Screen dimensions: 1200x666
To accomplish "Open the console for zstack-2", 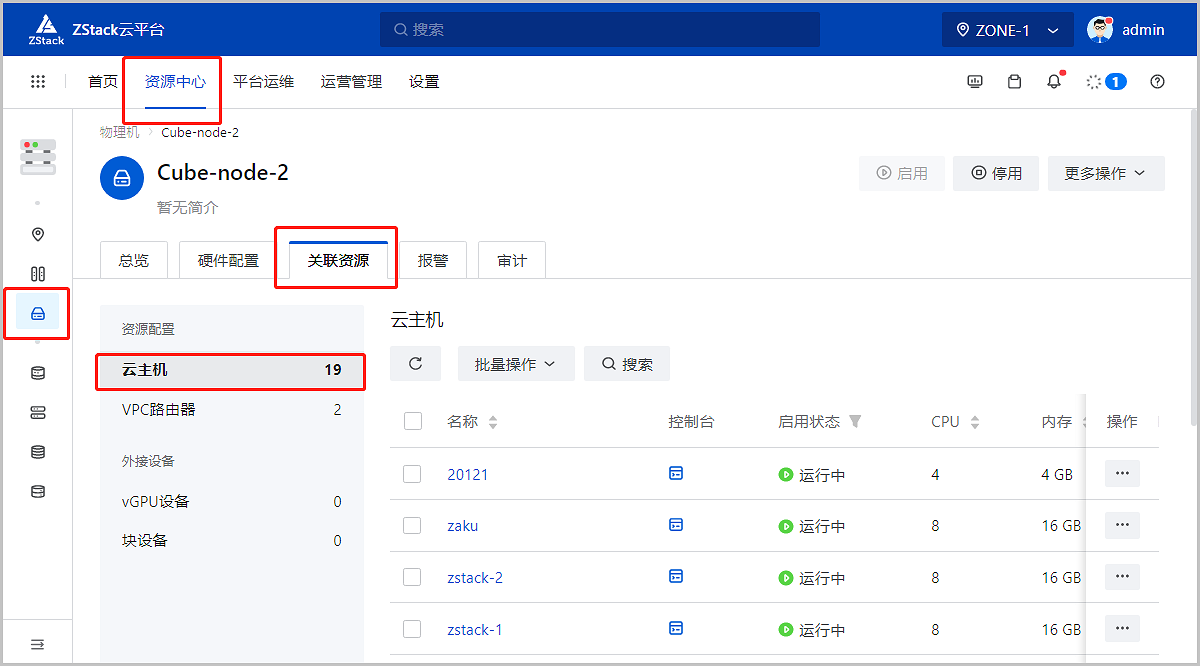I will pos(676,577).
